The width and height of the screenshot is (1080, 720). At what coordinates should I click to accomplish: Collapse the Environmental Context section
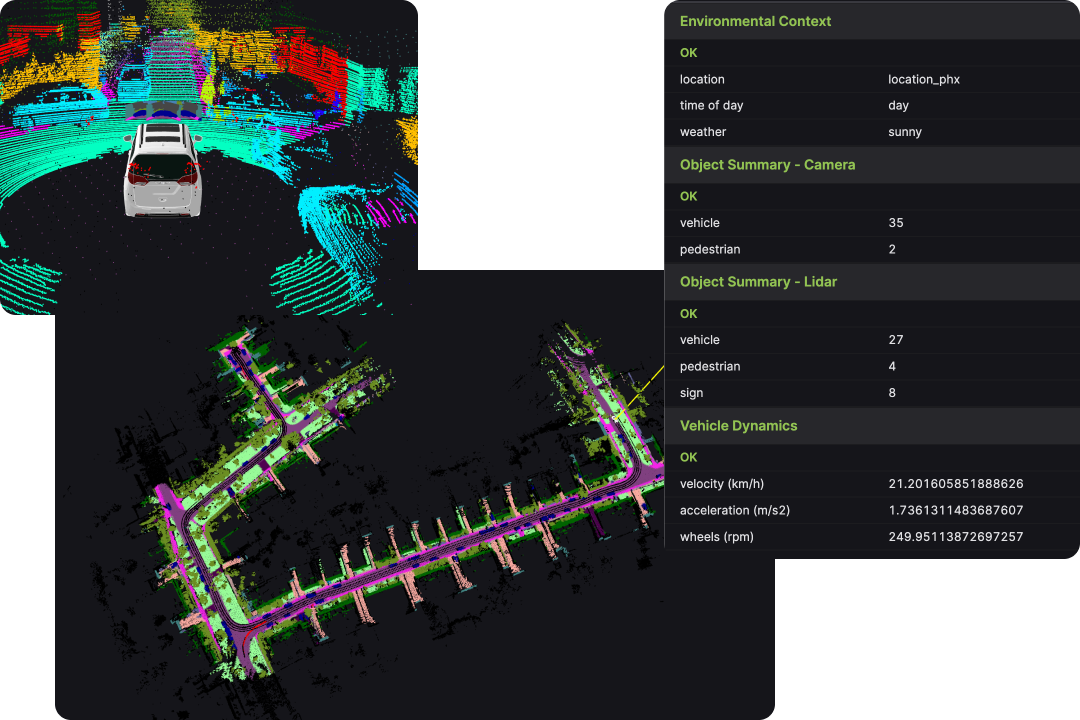[x=755, y=21]
